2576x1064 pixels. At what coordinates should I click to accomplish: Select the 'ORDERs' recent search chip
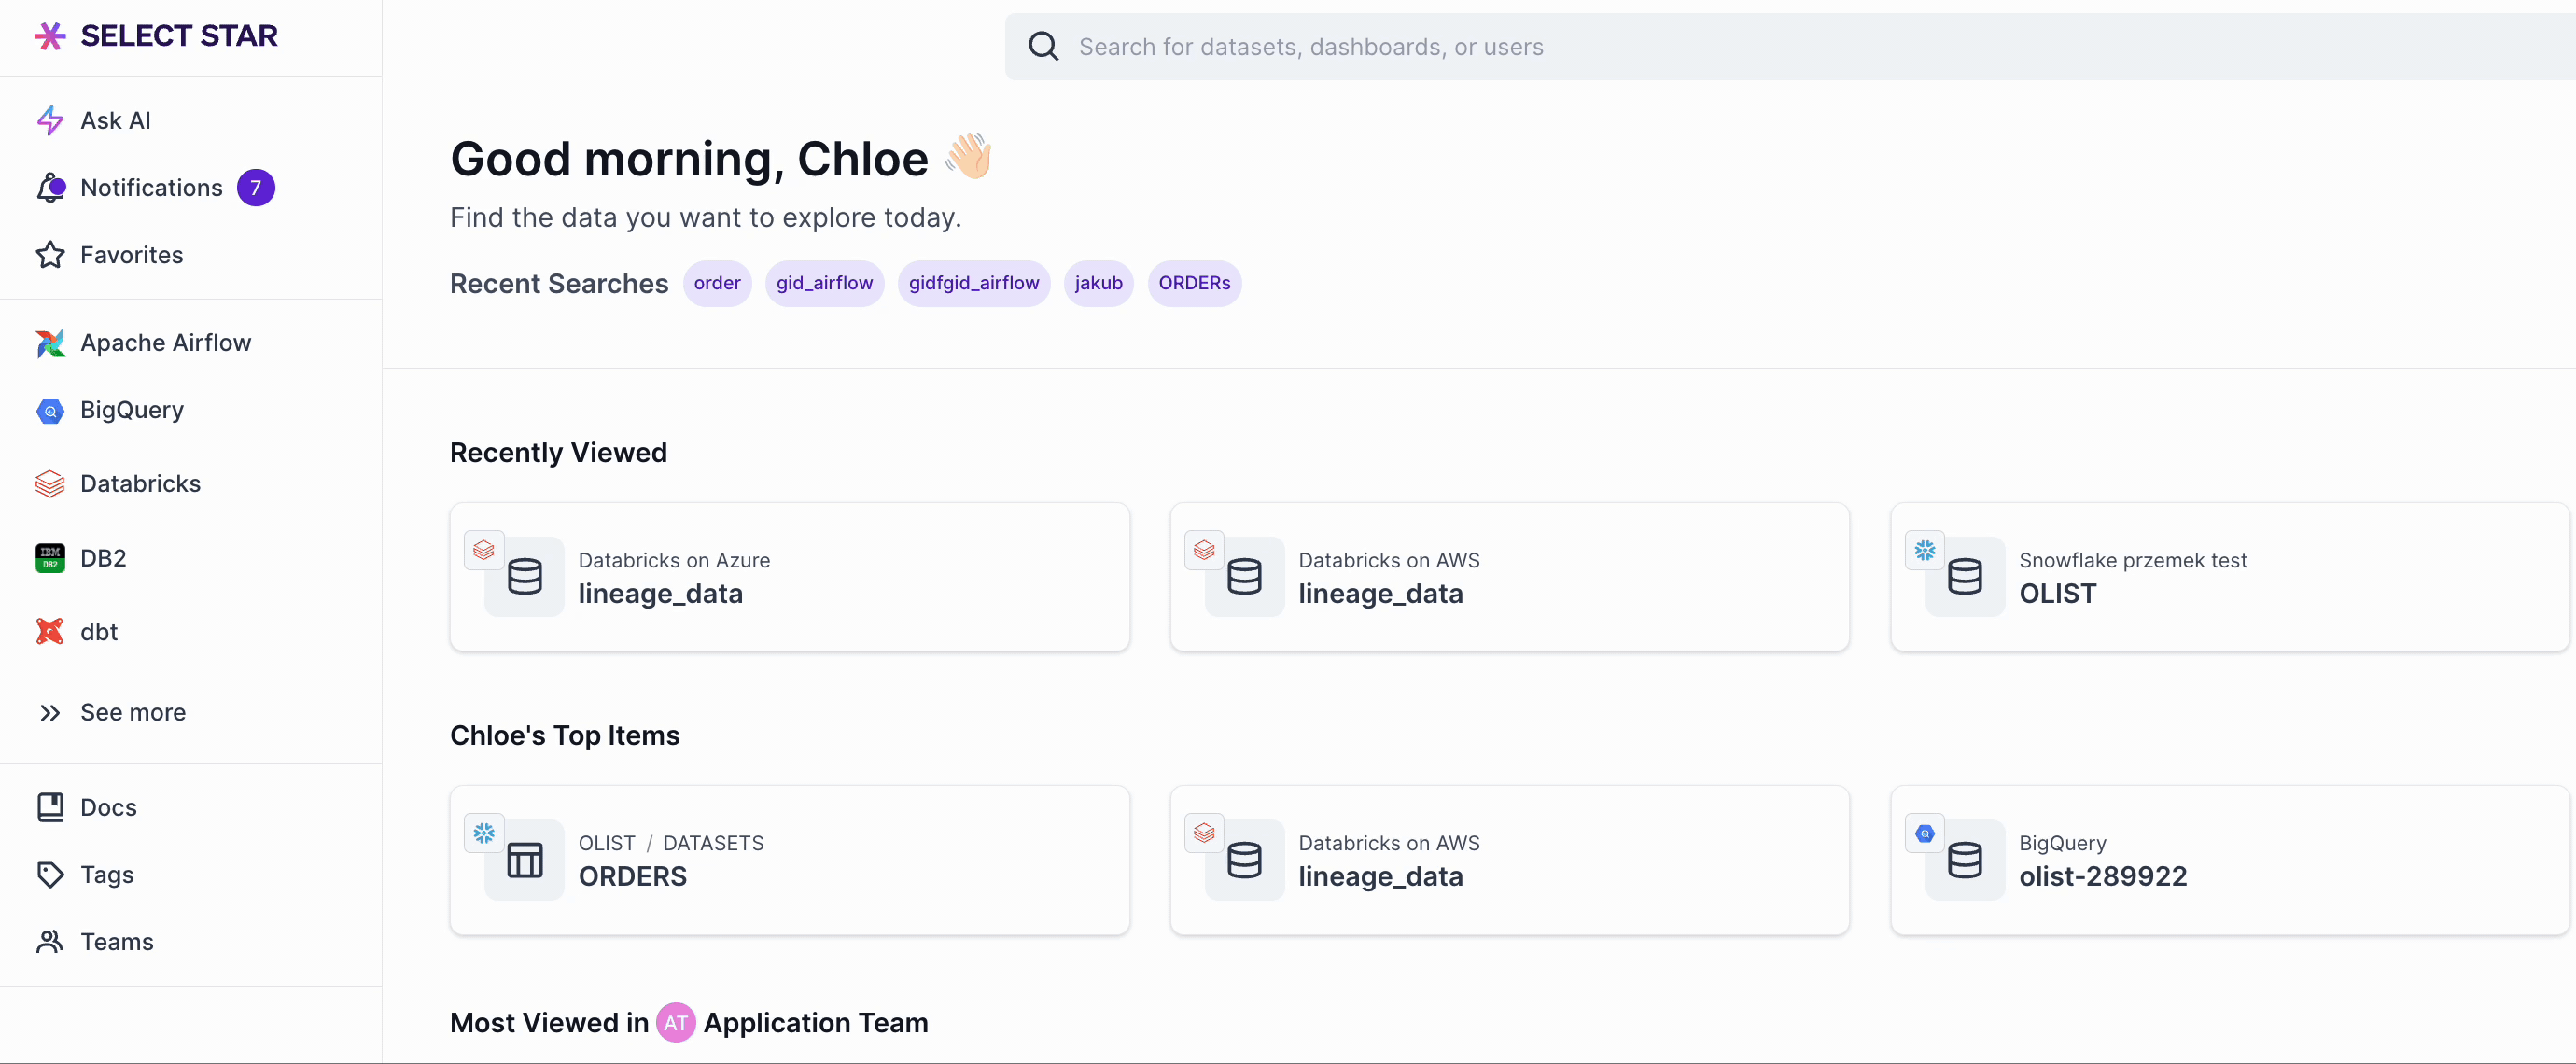click(1194, 284)
